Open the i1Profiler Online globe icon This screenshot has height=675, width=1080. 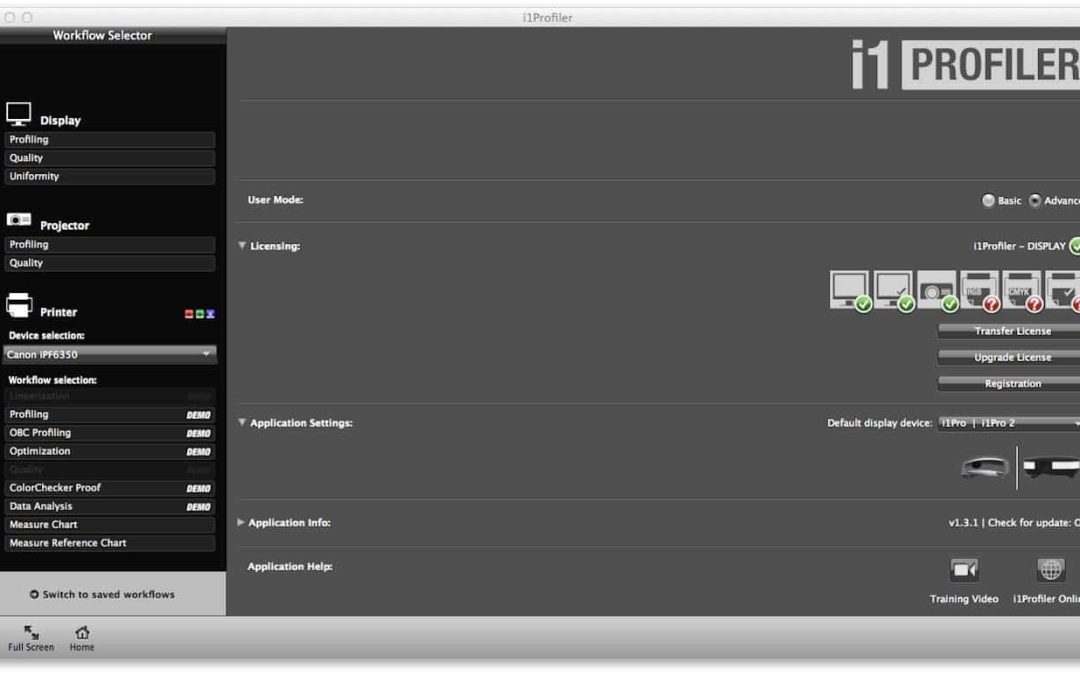[1050, 570]
